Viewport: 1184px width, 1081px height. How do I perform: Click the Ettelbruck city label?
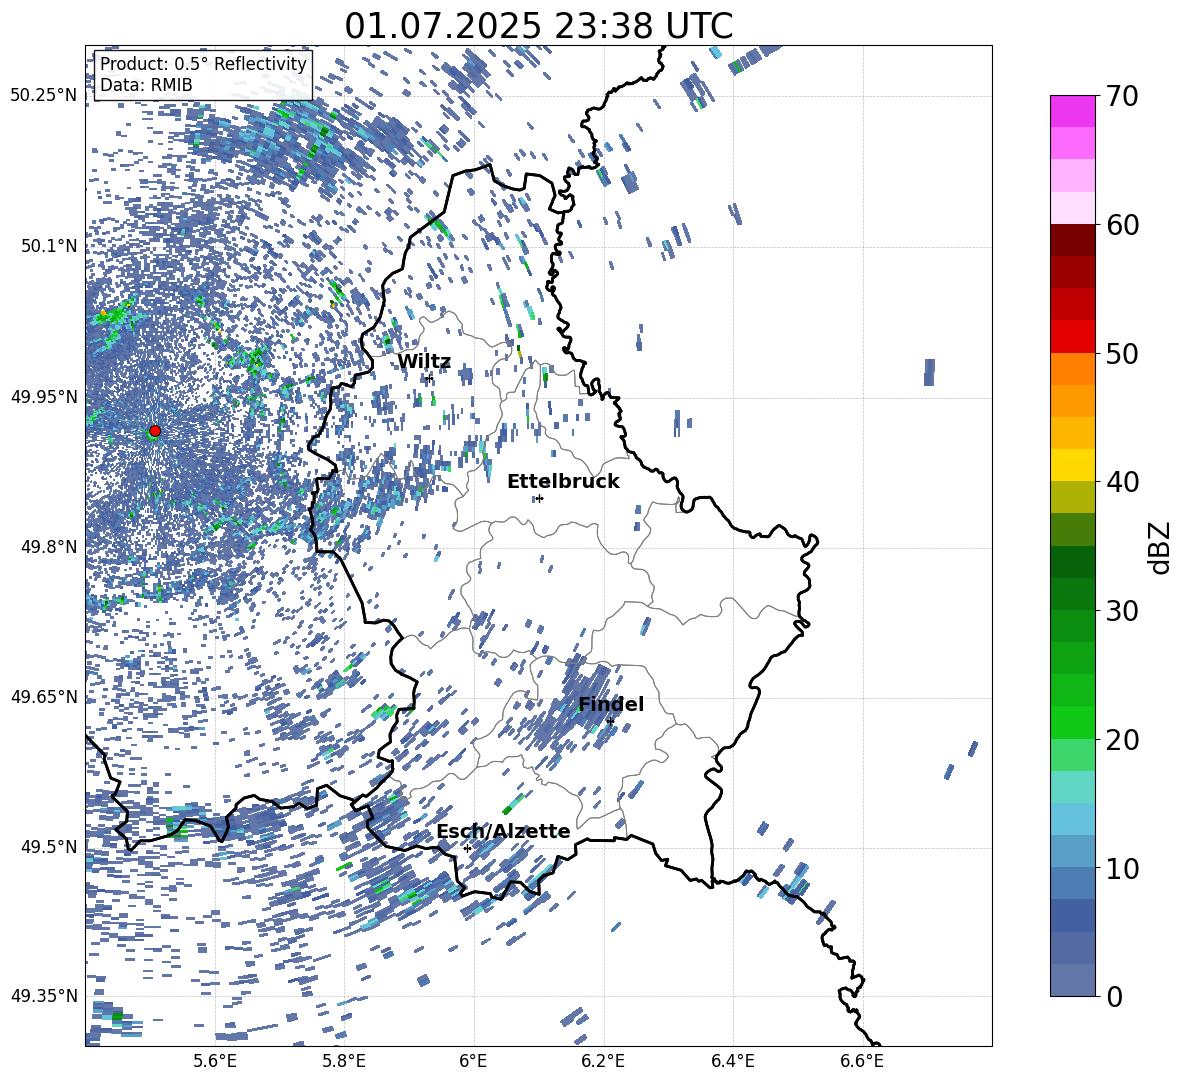[563, 482]
